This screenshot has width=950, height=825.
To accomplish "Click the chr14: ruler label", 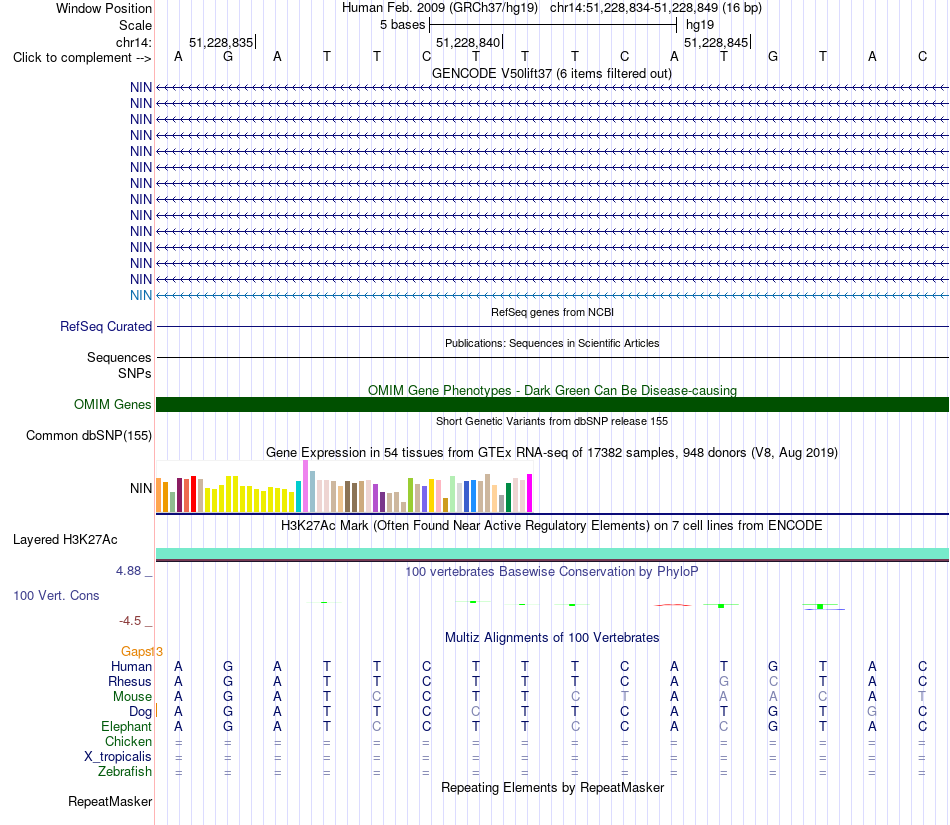I will tap(133, 42).
